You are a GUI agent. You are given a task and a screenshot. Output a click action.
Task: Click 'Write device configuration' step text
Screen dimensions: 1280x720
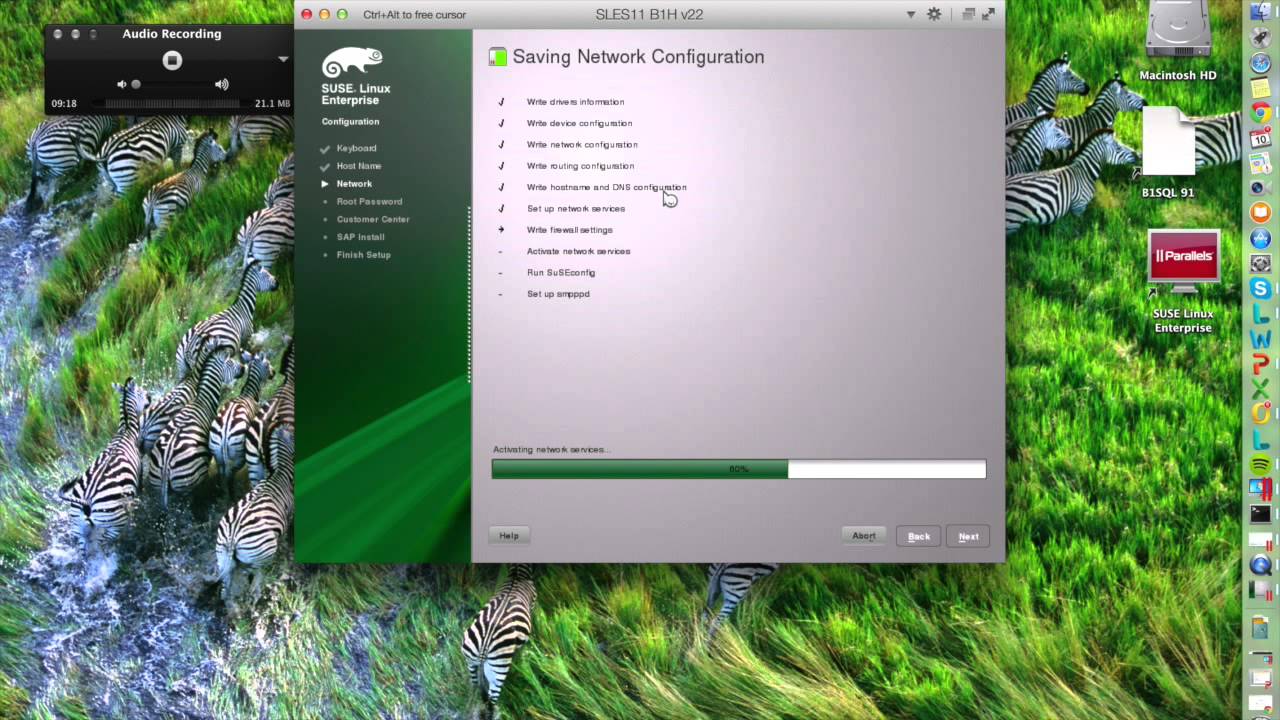point(579,123)
